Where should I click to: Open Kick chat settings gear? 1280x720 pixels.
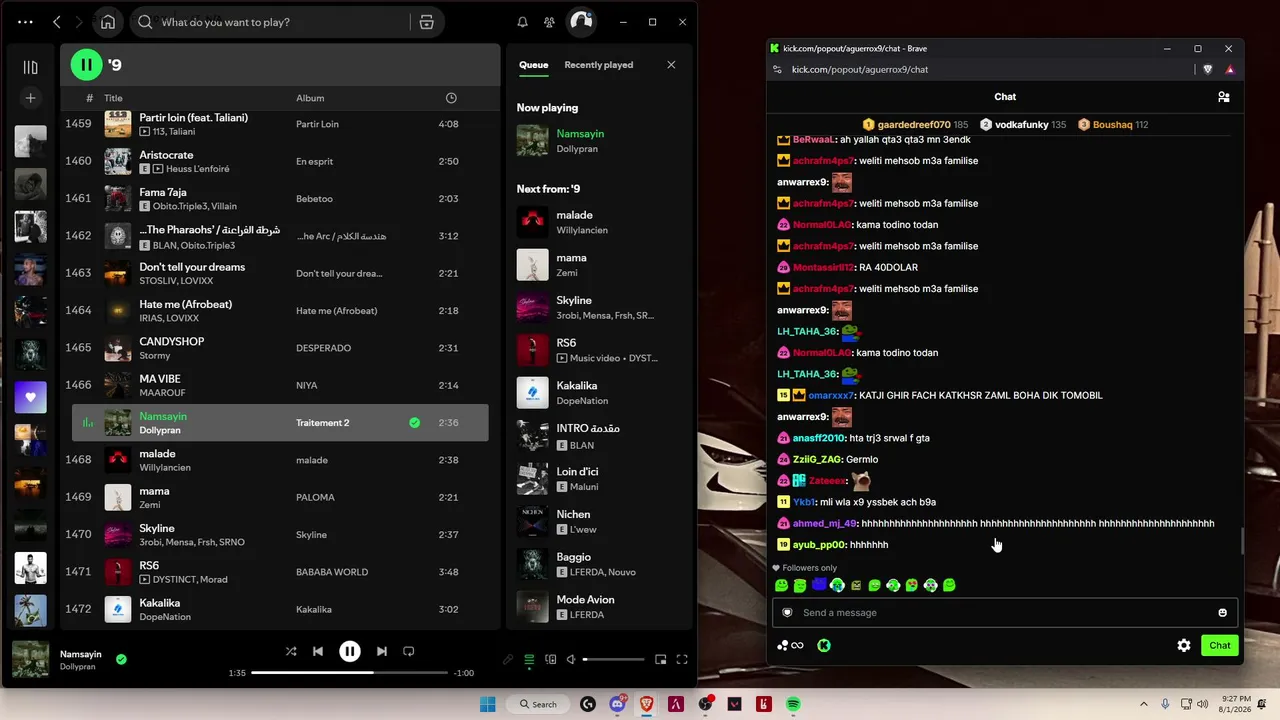point(1184,645)
